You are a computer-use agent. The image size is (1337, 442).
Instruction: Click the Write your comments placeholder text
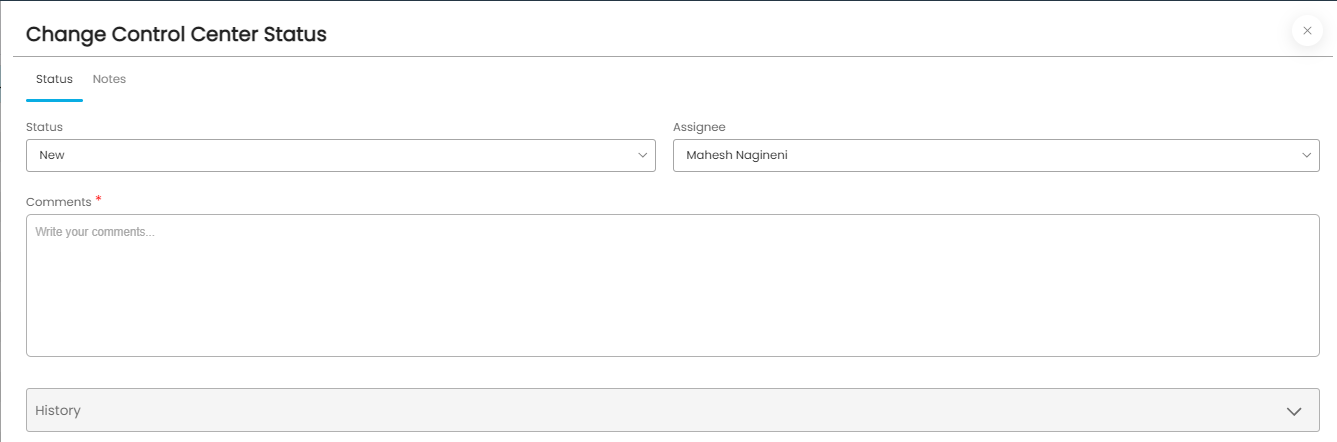(x=95, y=232)
